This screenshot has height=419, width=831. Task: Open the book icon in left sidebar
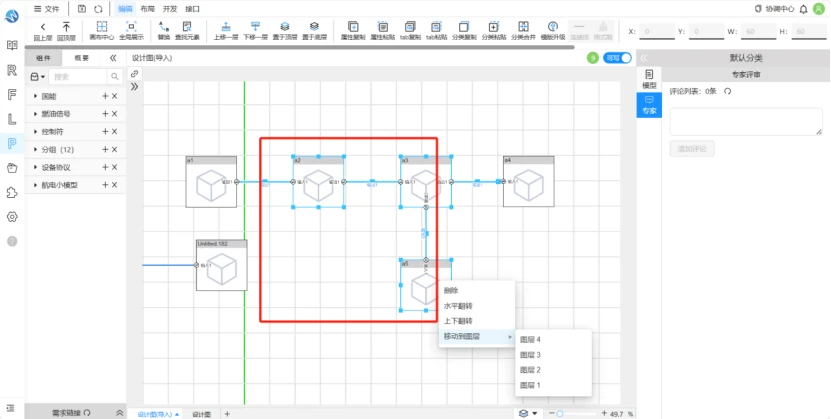tap(12, 46)
